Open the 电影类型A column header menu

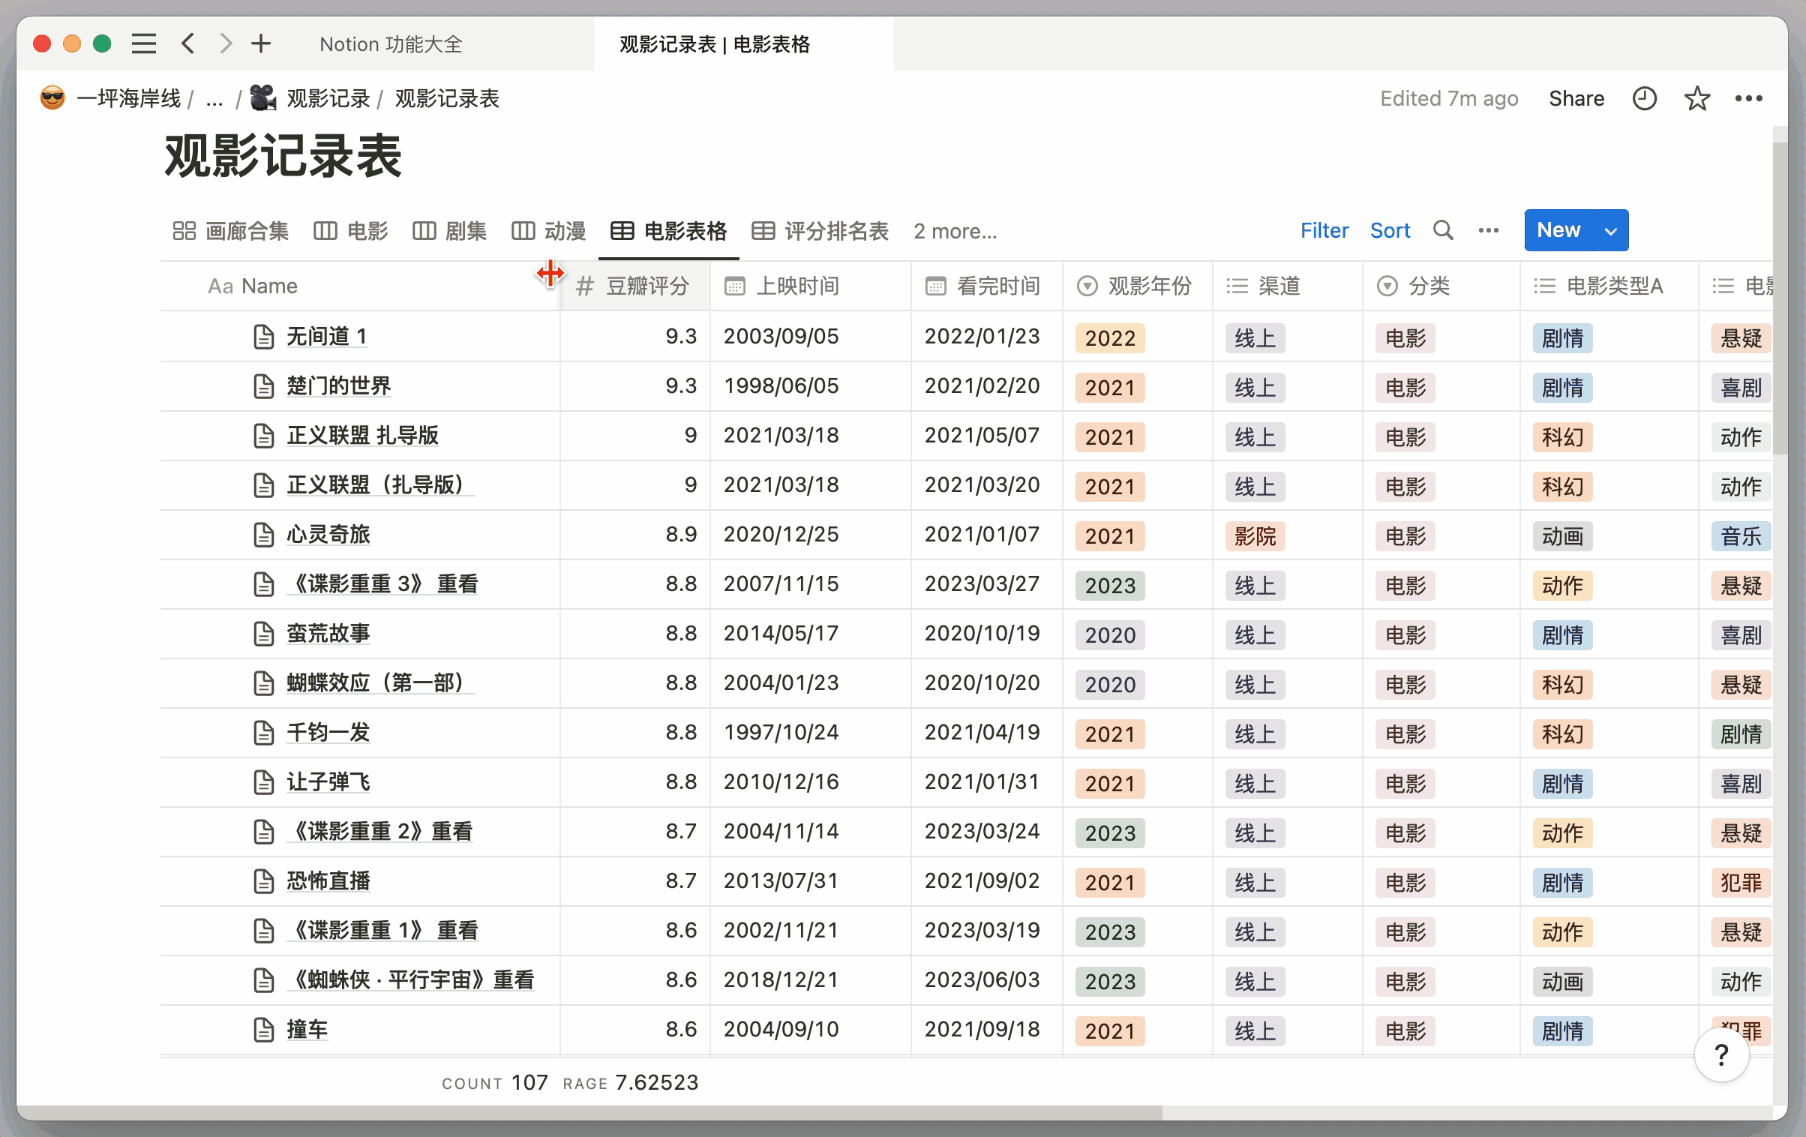pyautogui.click(x=1610, y=286)
